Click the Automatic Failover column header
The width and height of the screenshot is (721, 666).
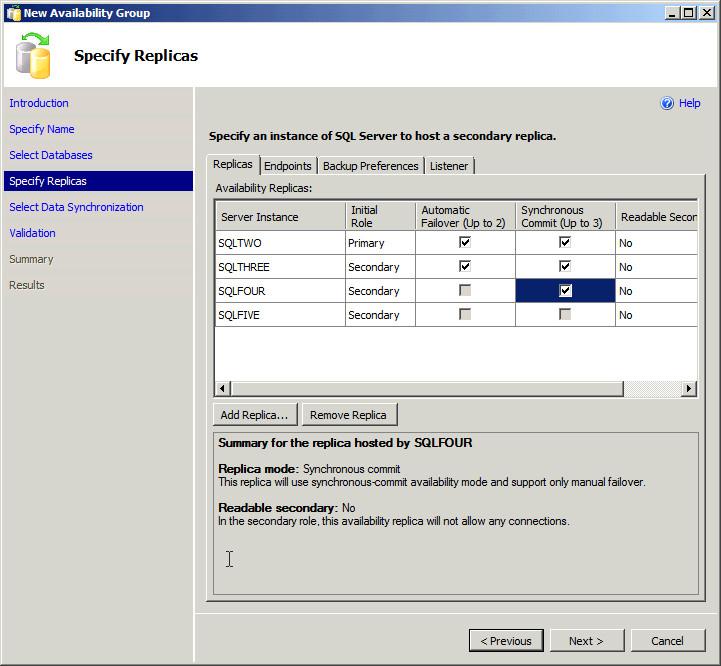[465, 216]
